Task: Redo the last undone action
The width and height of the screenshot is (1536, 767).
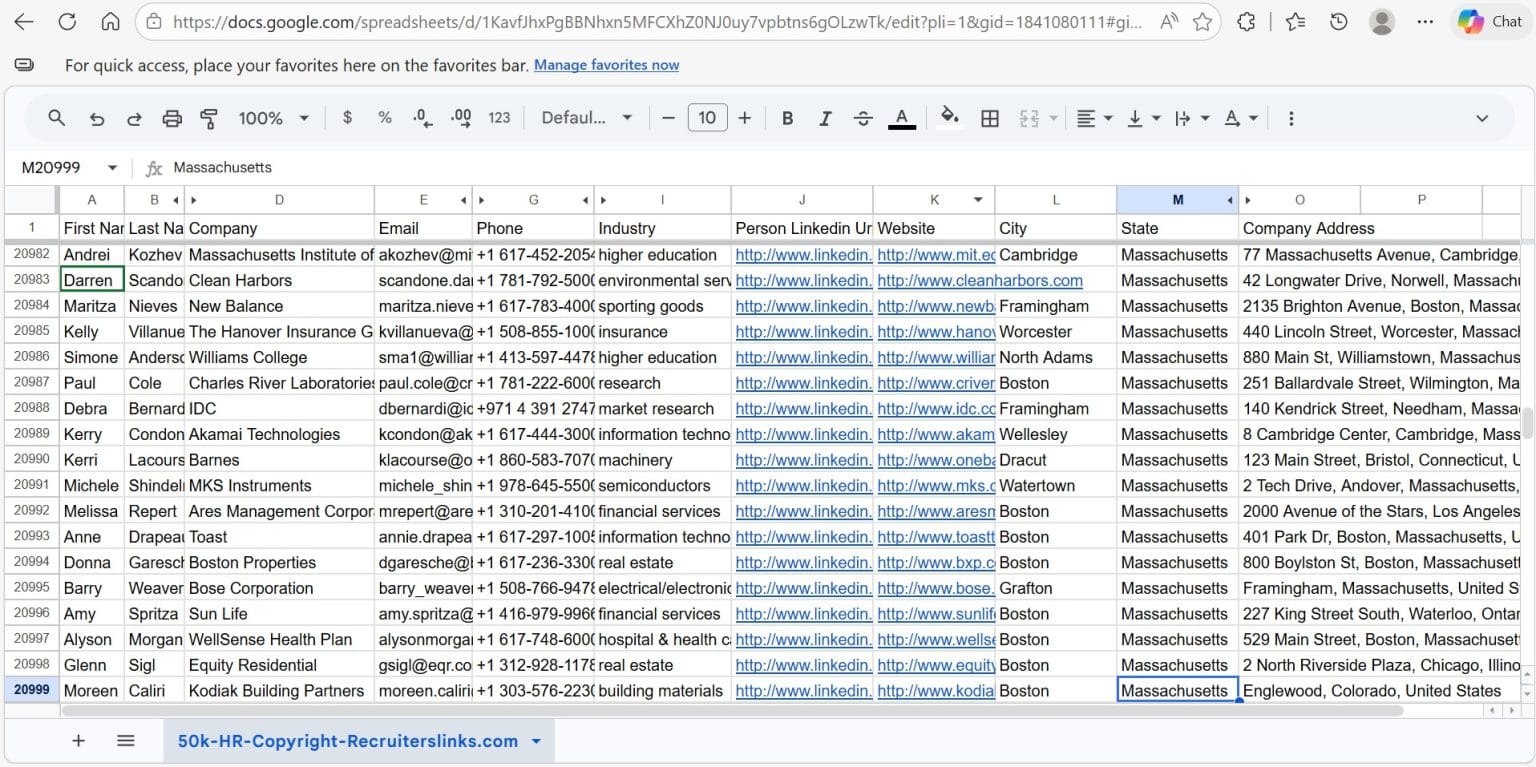Action: (134, 118)
